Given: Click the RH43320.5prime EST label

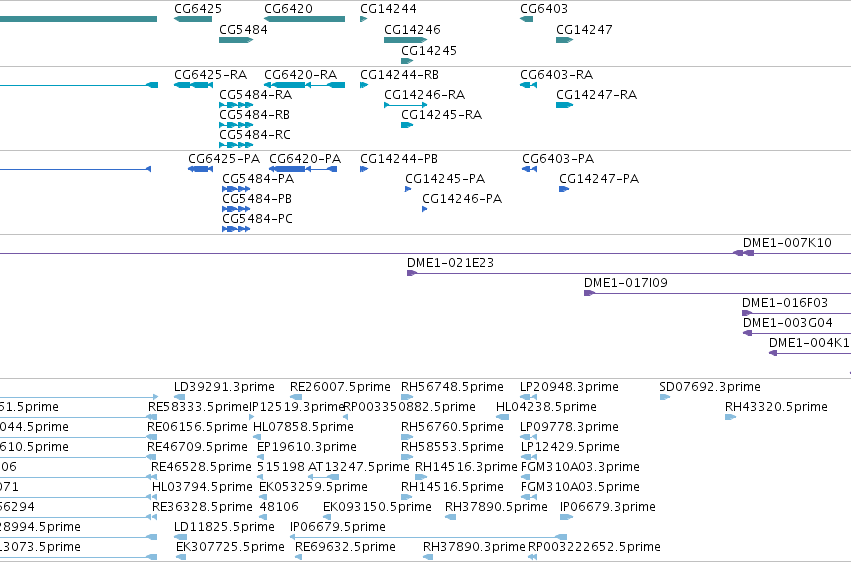Looking at the screenshot, I should pyautogui.click(x=776, y=407).
